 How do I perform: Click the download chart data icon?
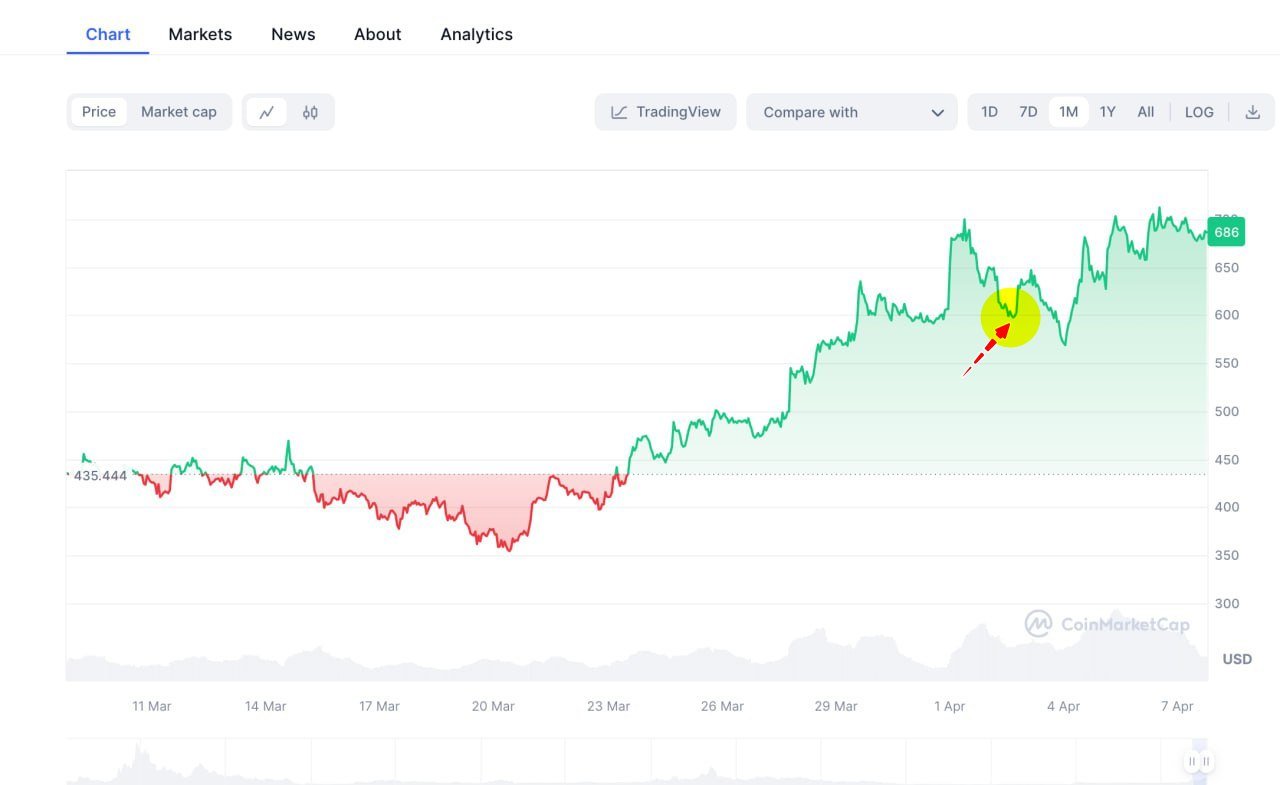pyautogui.click(x=1252, y=112)
